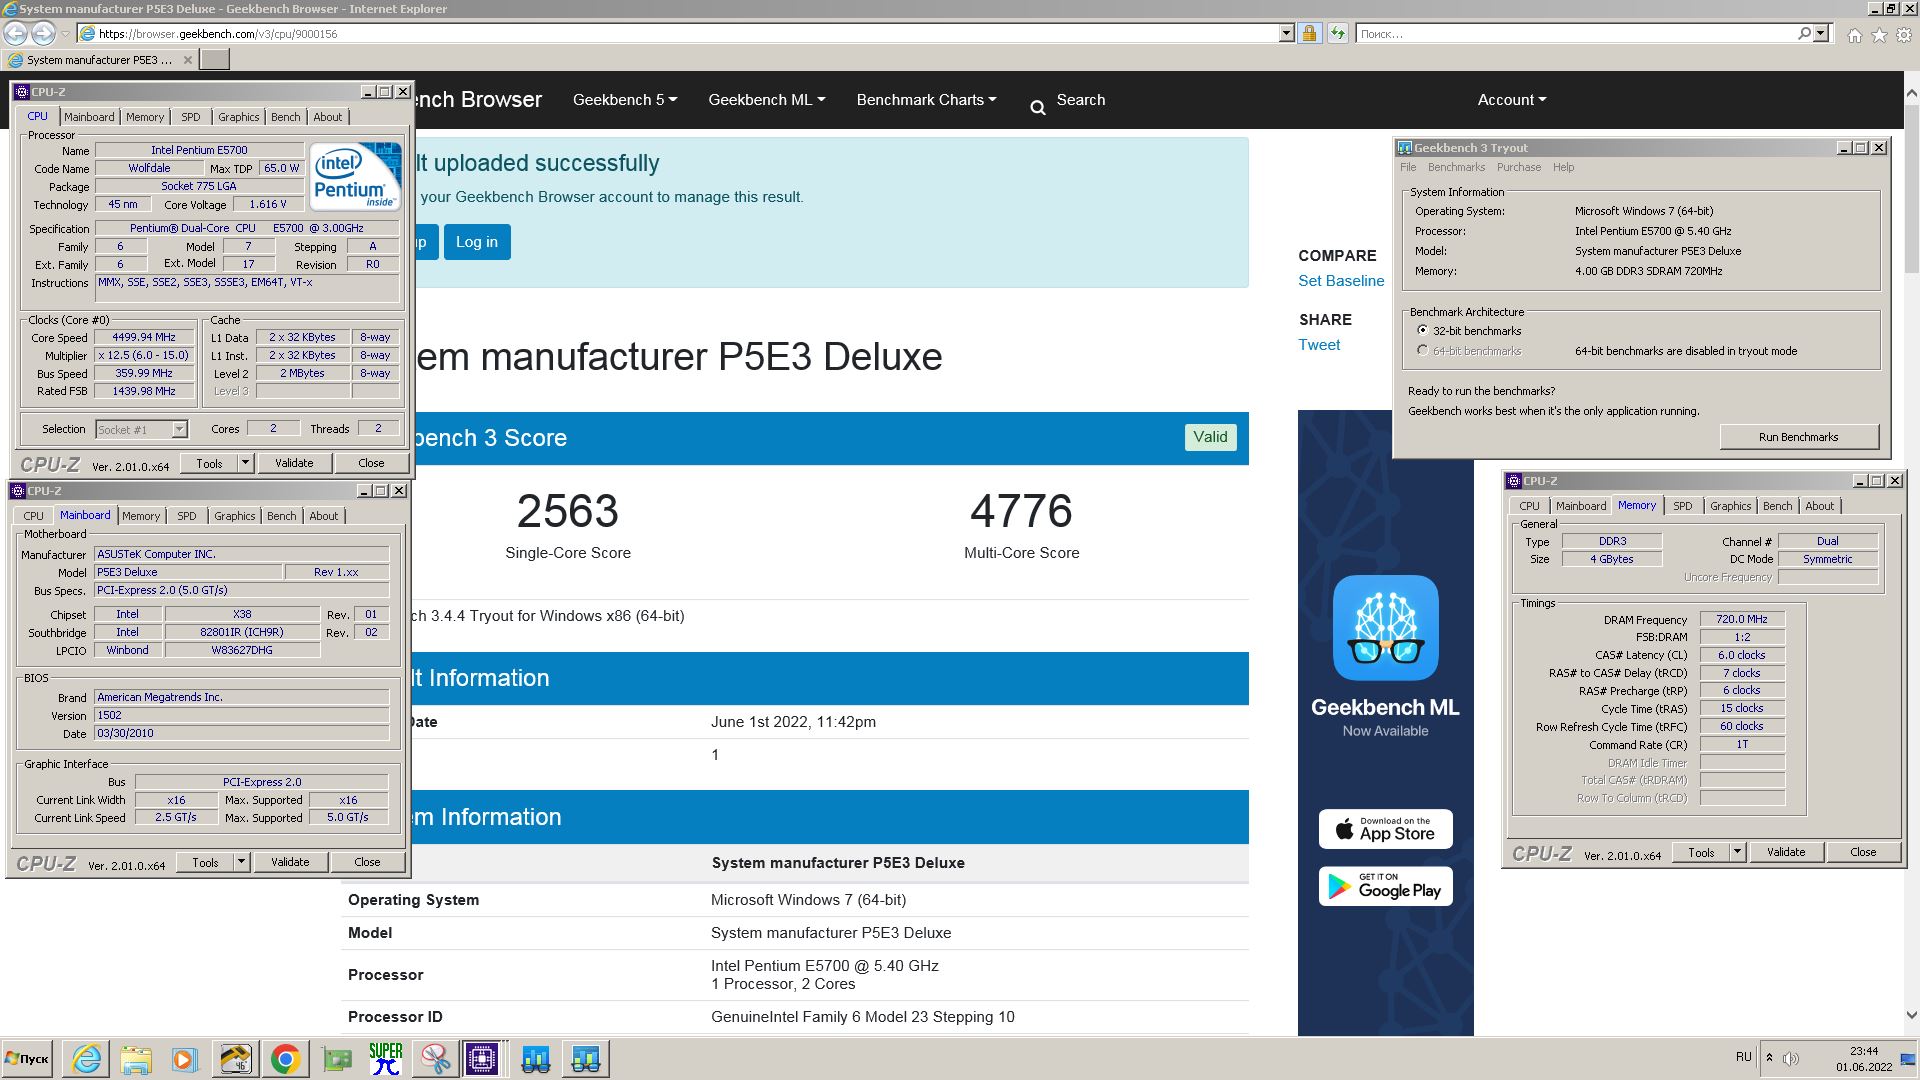Click Validate in the CPU-Z Memory window
Viewport: 1920px width, 1080px height.
click(x=1785, y=852)
